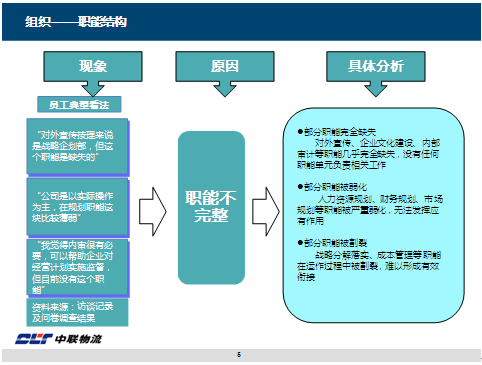This screenshot has height=365, width=482.
Task: Select the quote box starting 我觉得内审很有必要
Action: click(78, 267)
